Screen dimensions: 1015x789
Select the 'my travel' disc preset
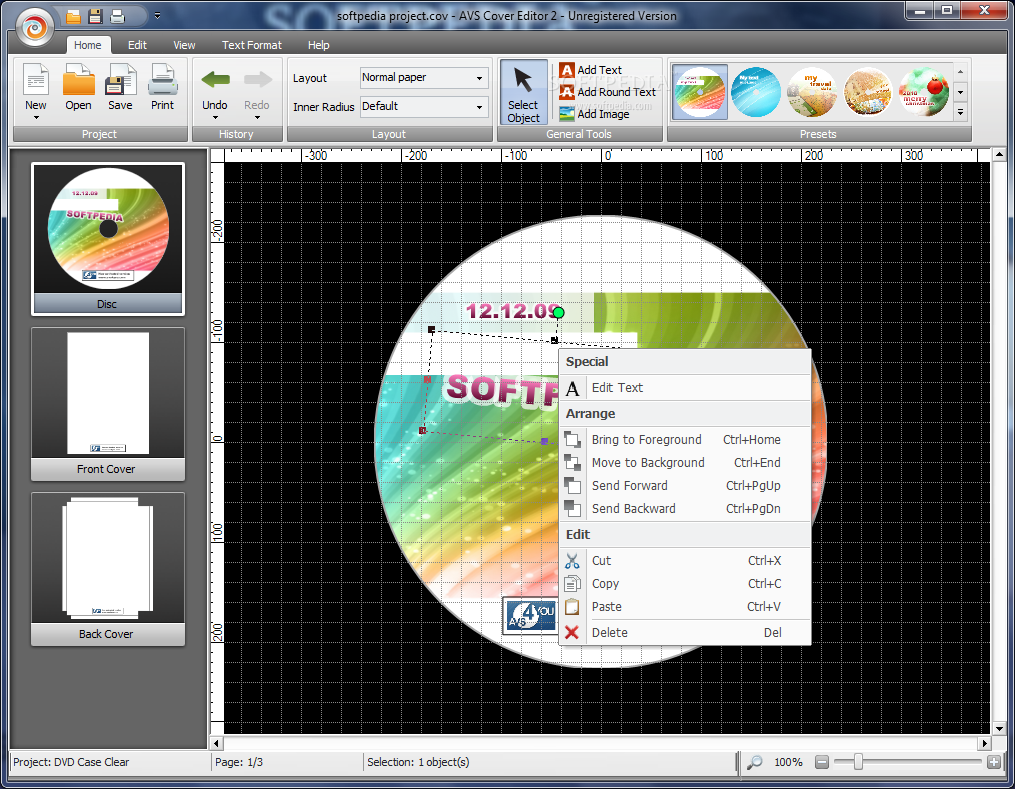(812, 92)
